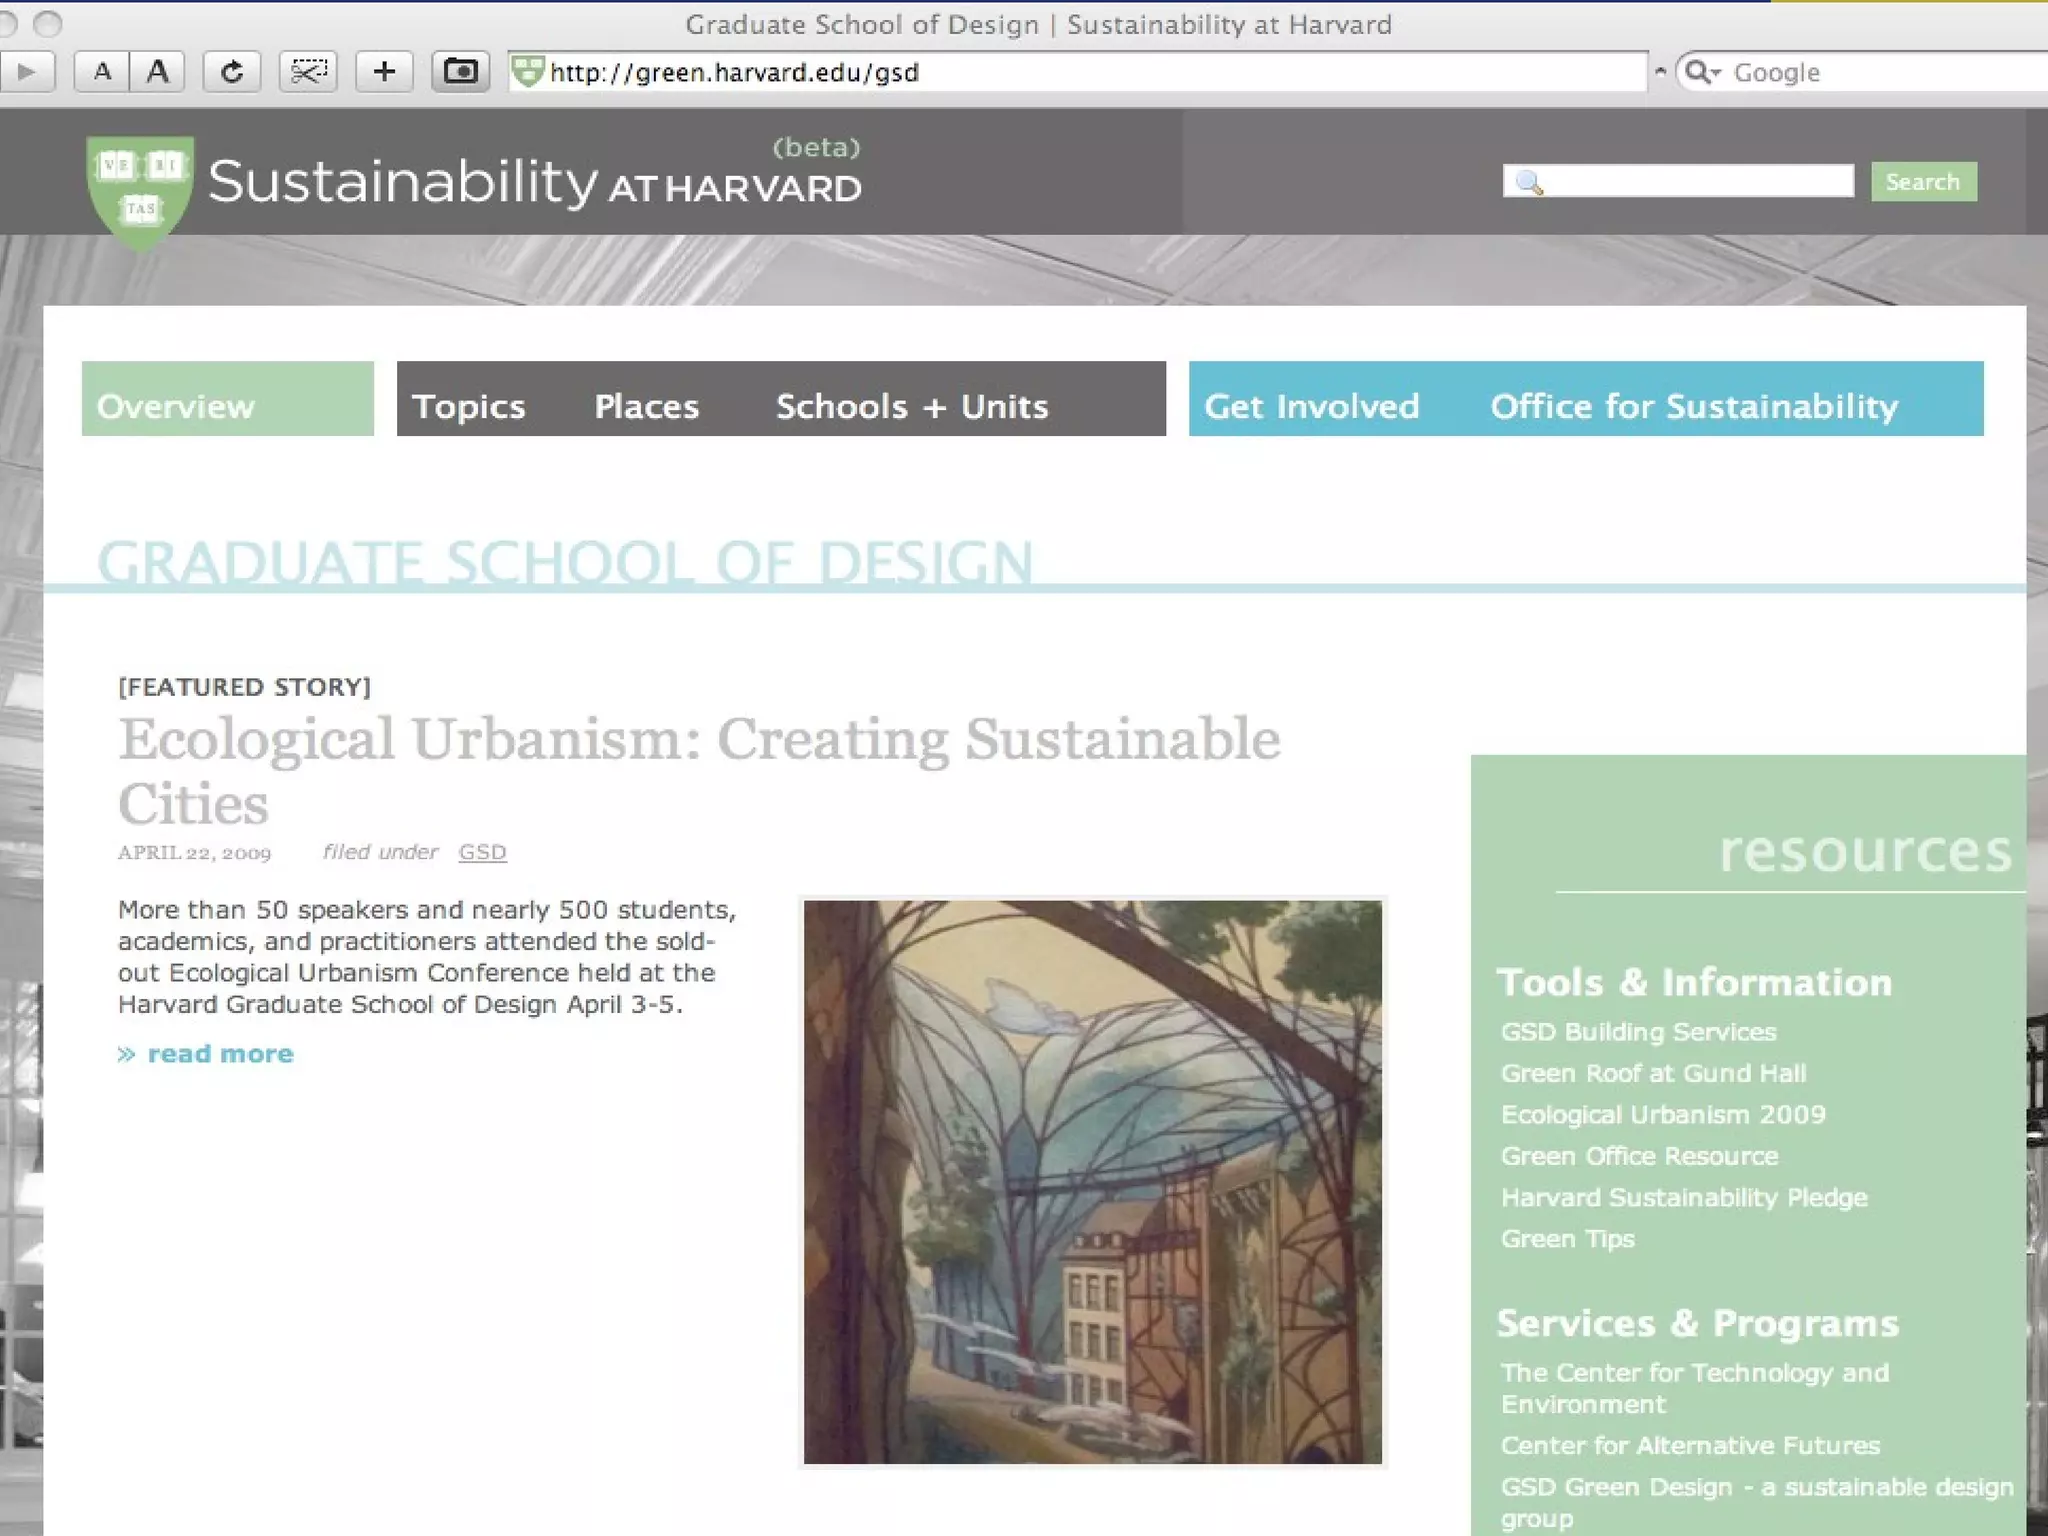
Task: Open the Google search magnifier dropdown
Action: (x=1702, y=72)
